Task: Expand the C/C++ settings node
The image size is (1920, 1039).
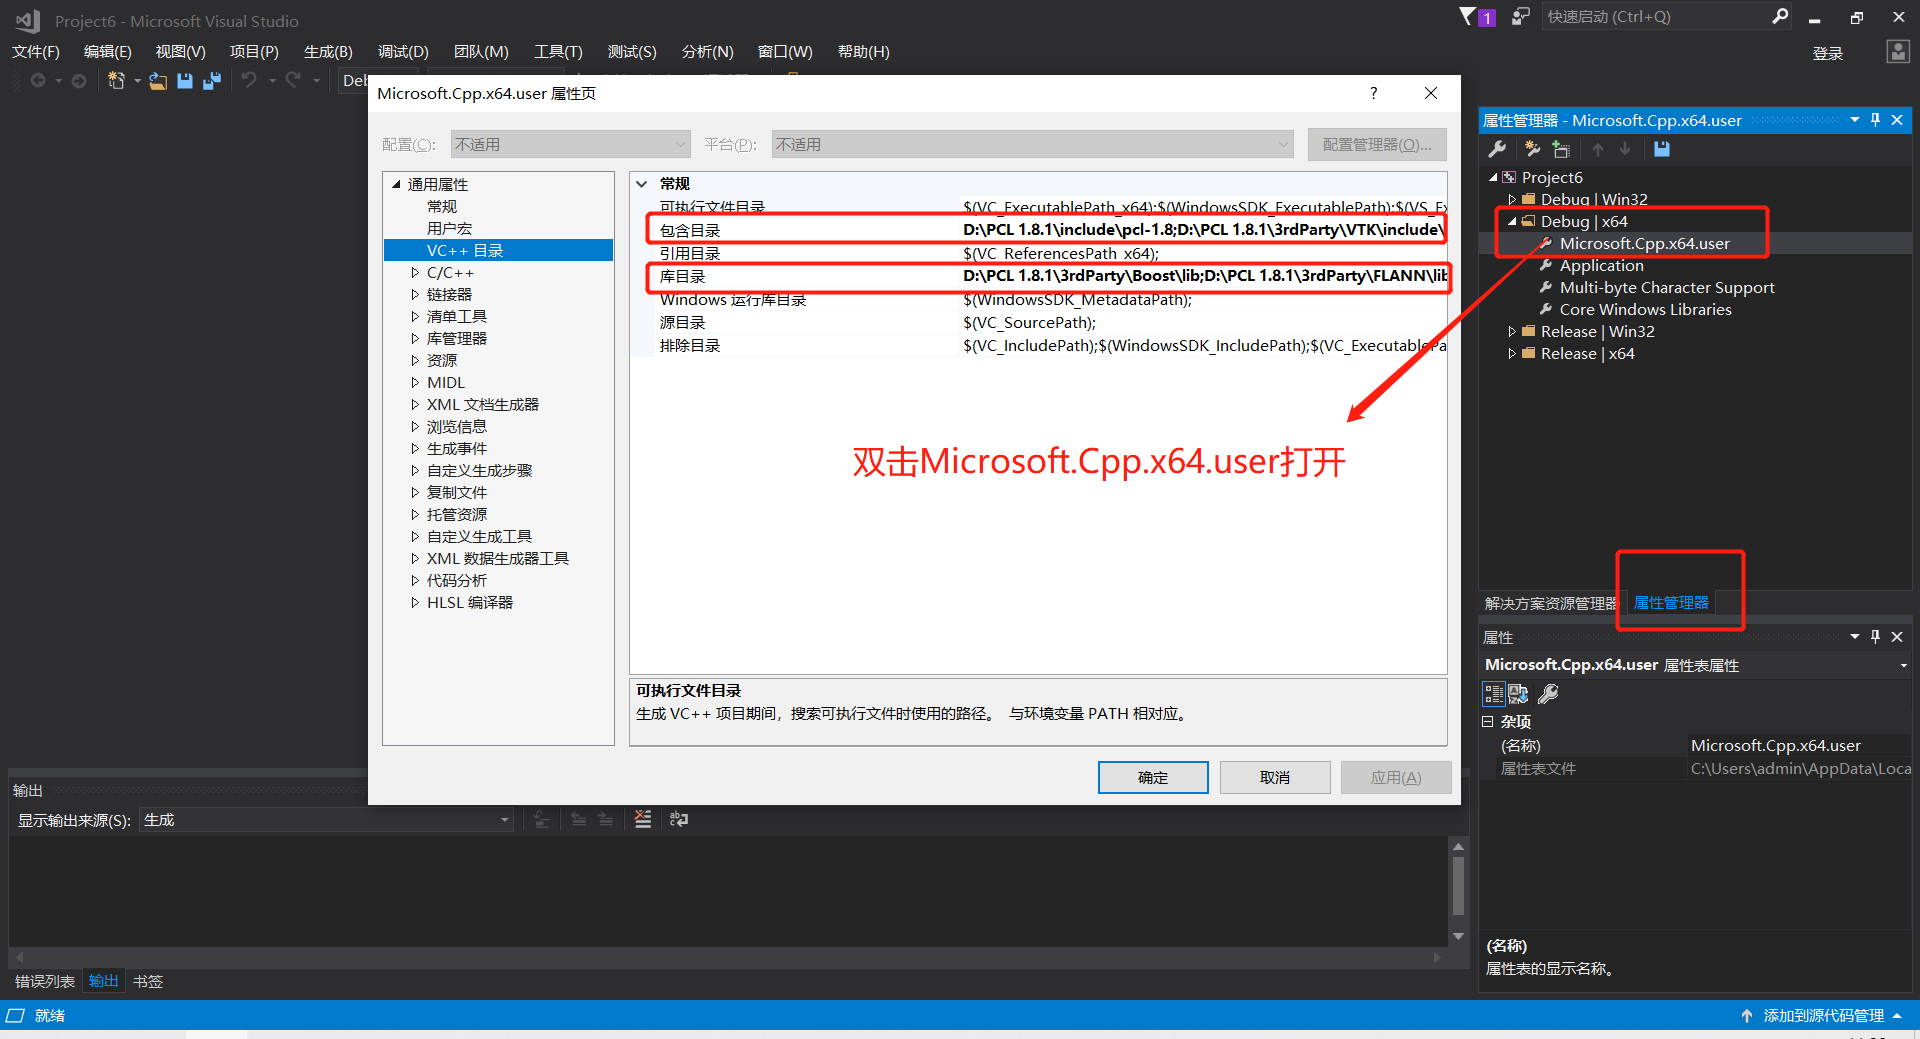Action: (x=417, y=272)
